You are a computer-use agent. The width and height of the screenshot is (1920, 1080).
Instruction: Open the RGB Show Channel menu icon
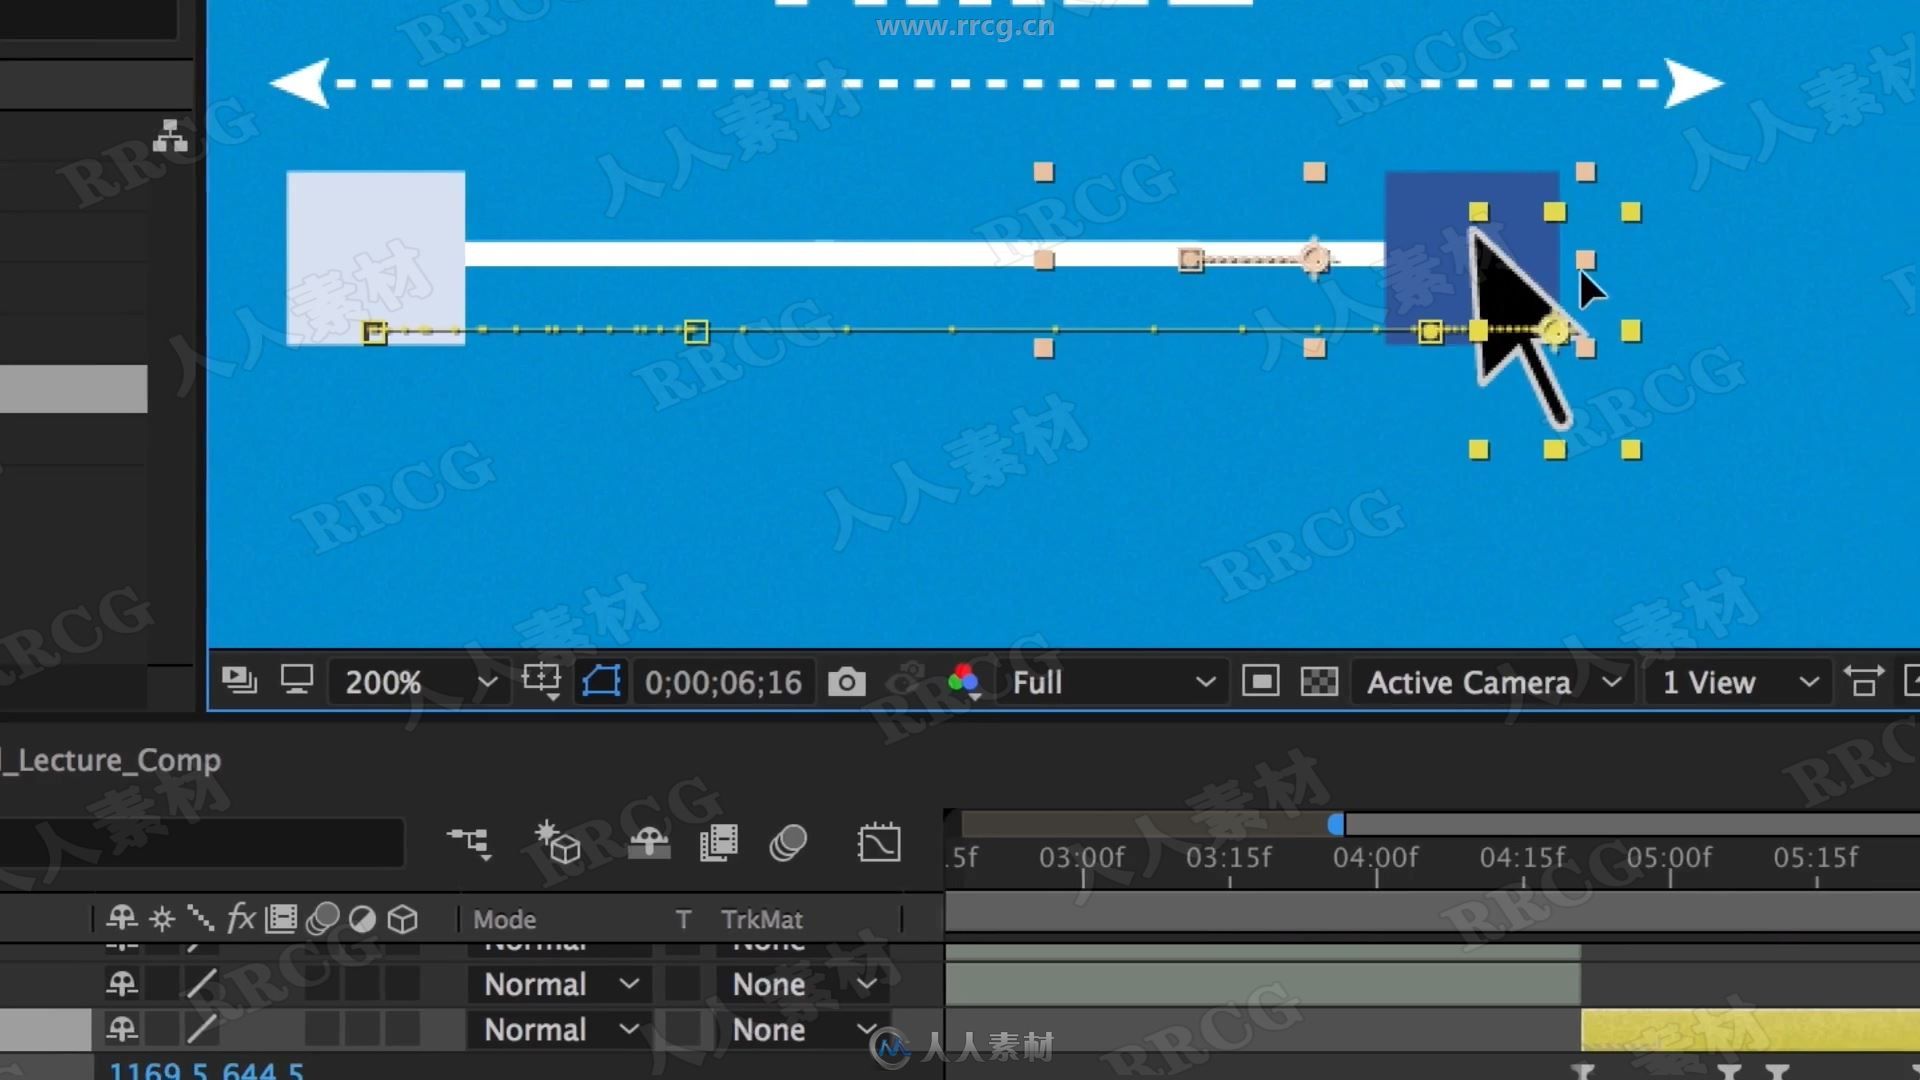(x=963, y=682)
